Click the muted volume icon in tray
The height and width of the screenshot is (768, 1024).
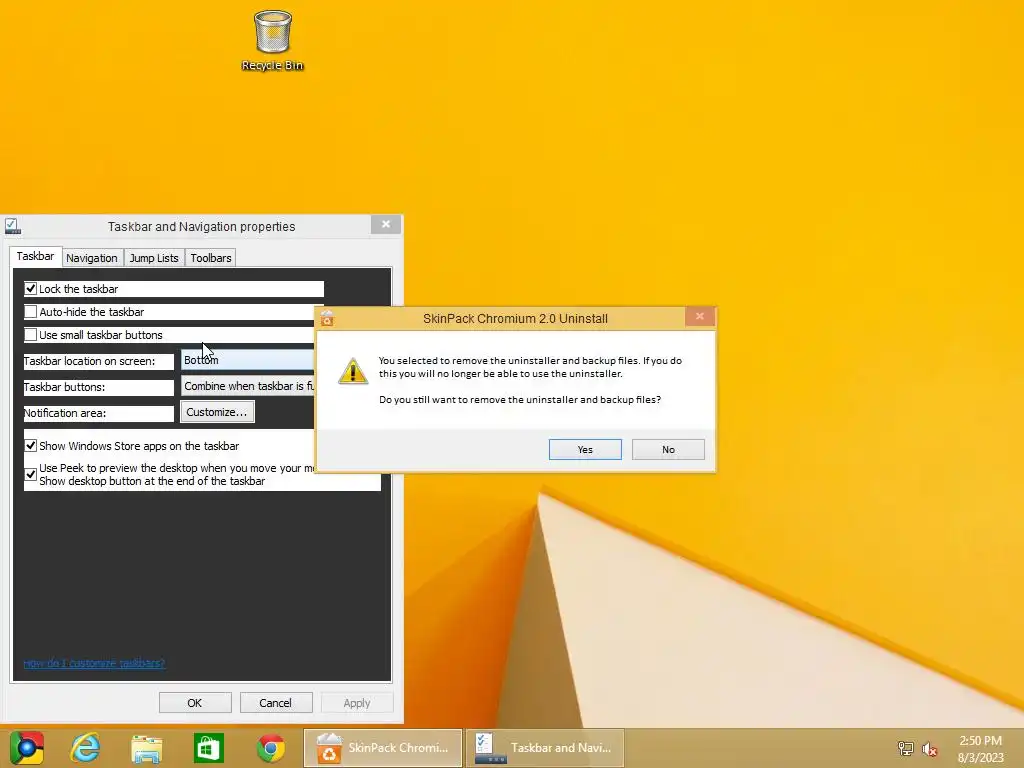click(929, 749)
